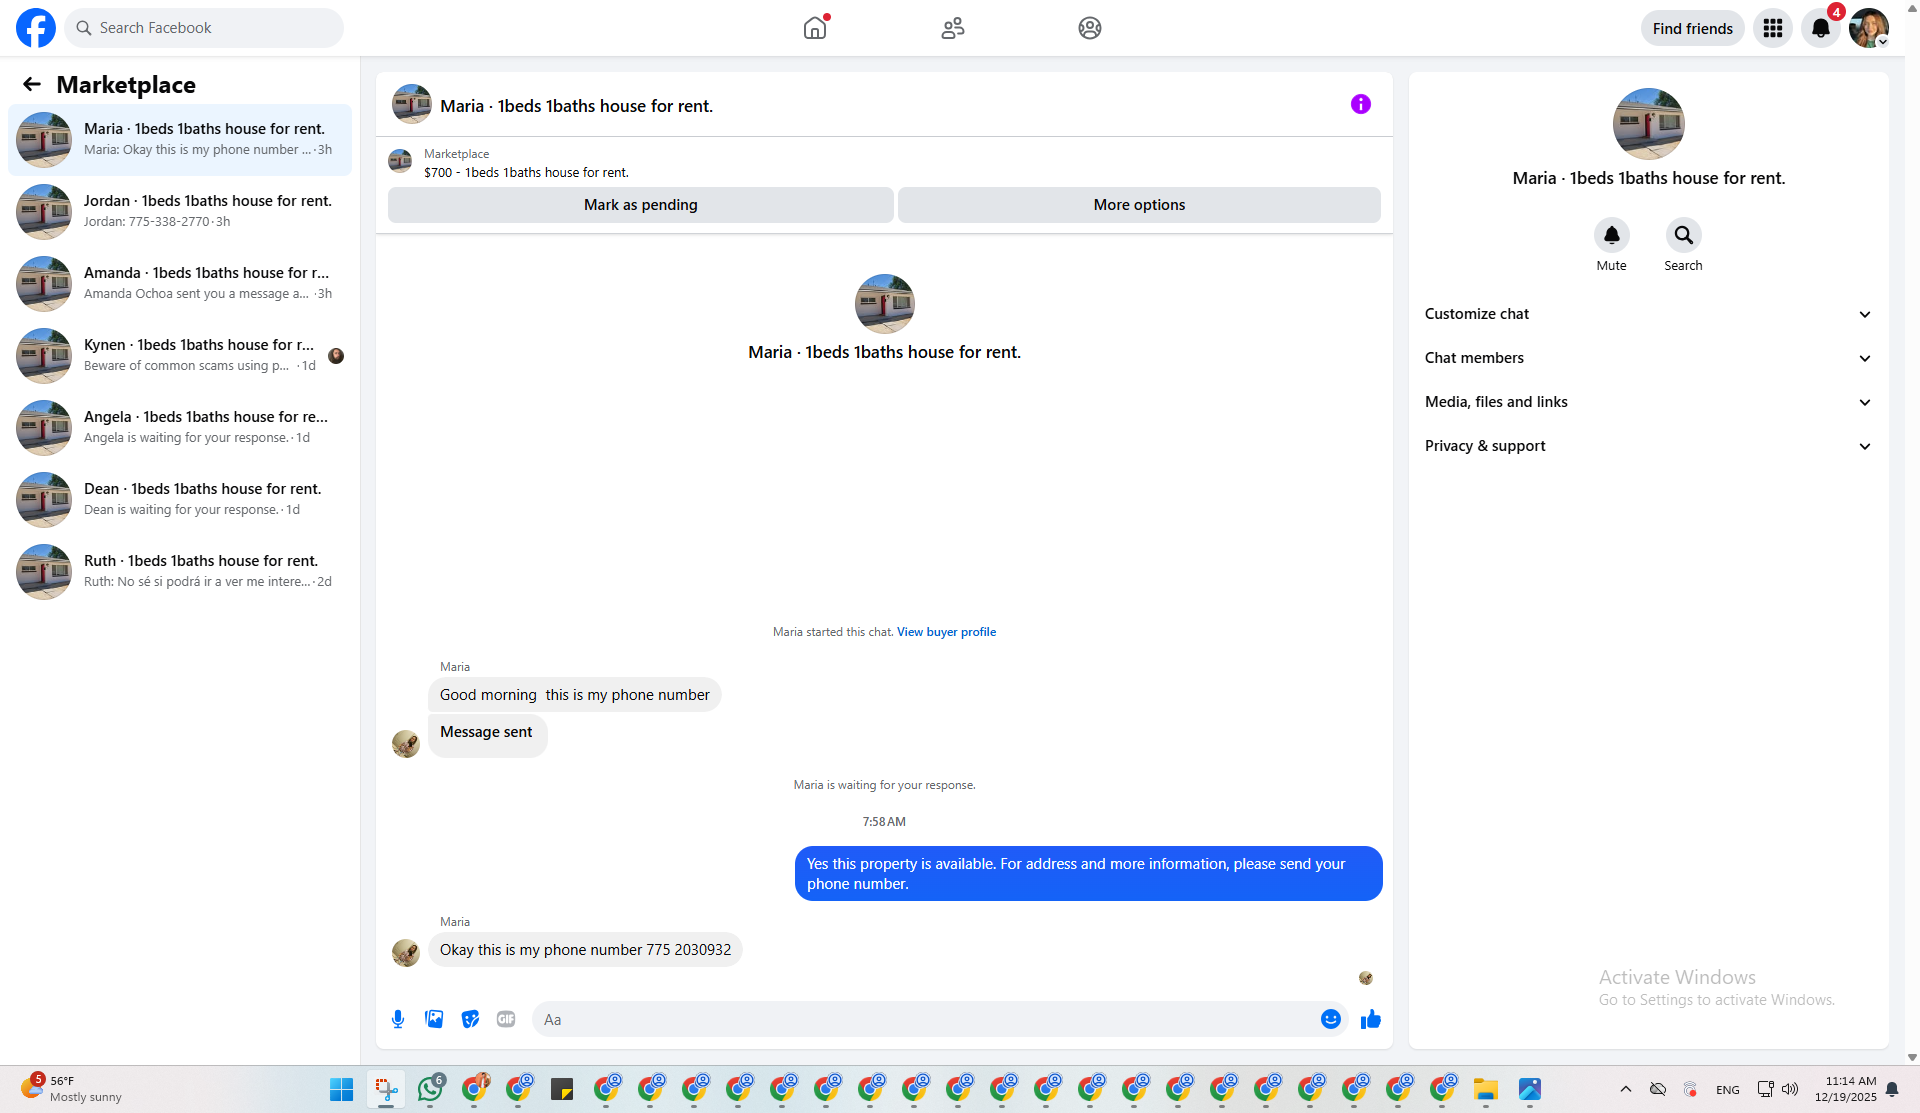Open the Groups icon in top navigation

point(1090,28)
